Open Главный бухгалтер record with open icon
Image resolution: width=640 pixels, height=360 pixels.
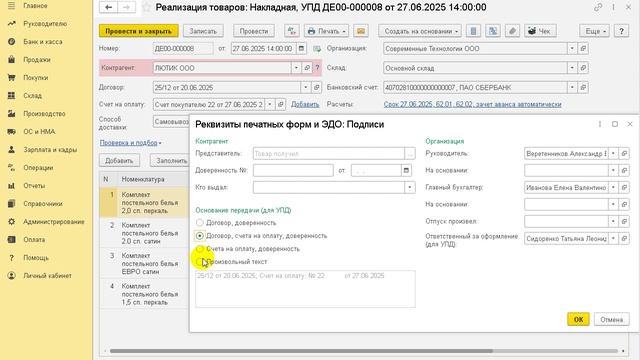pyautogui.click(x=624, y=187)
